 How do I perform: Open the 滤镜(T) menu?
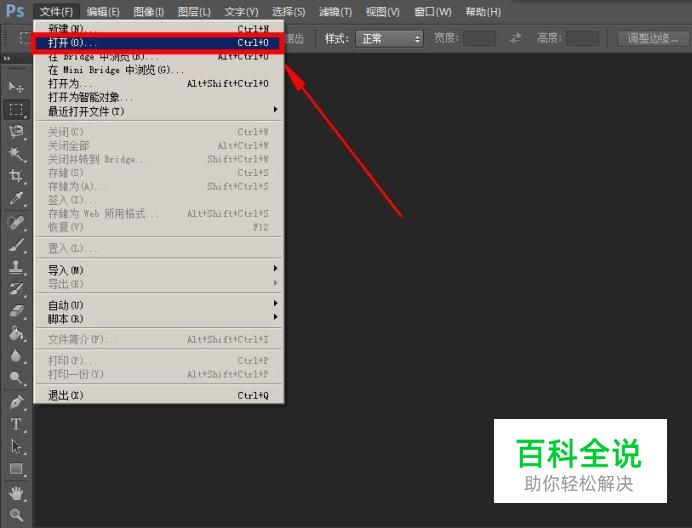point(335,12)
